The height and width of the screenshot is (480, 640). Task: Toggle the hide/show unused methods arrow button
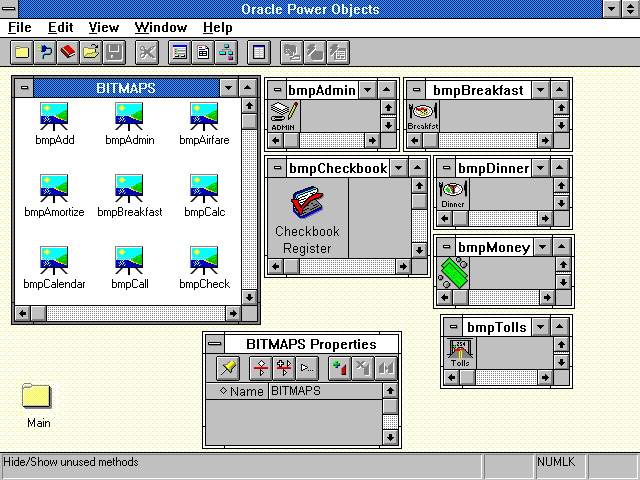[x=308, y=368]
